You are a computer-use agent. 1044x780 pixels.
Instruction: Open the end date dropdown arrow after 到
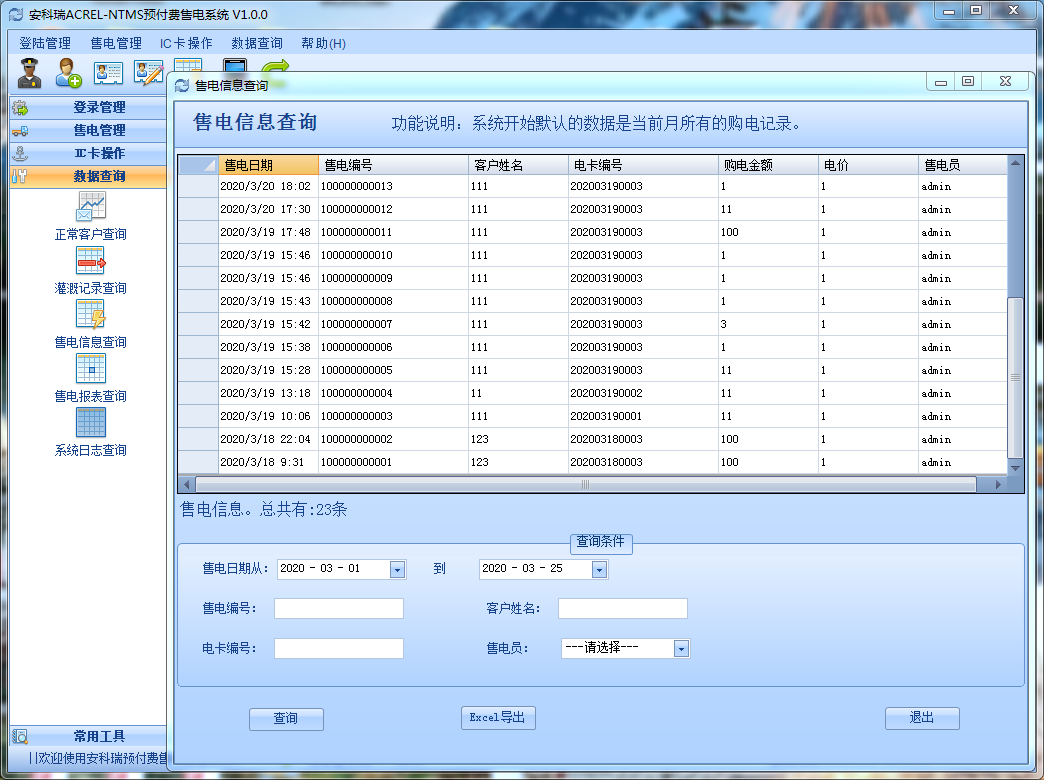pos(599,570)
